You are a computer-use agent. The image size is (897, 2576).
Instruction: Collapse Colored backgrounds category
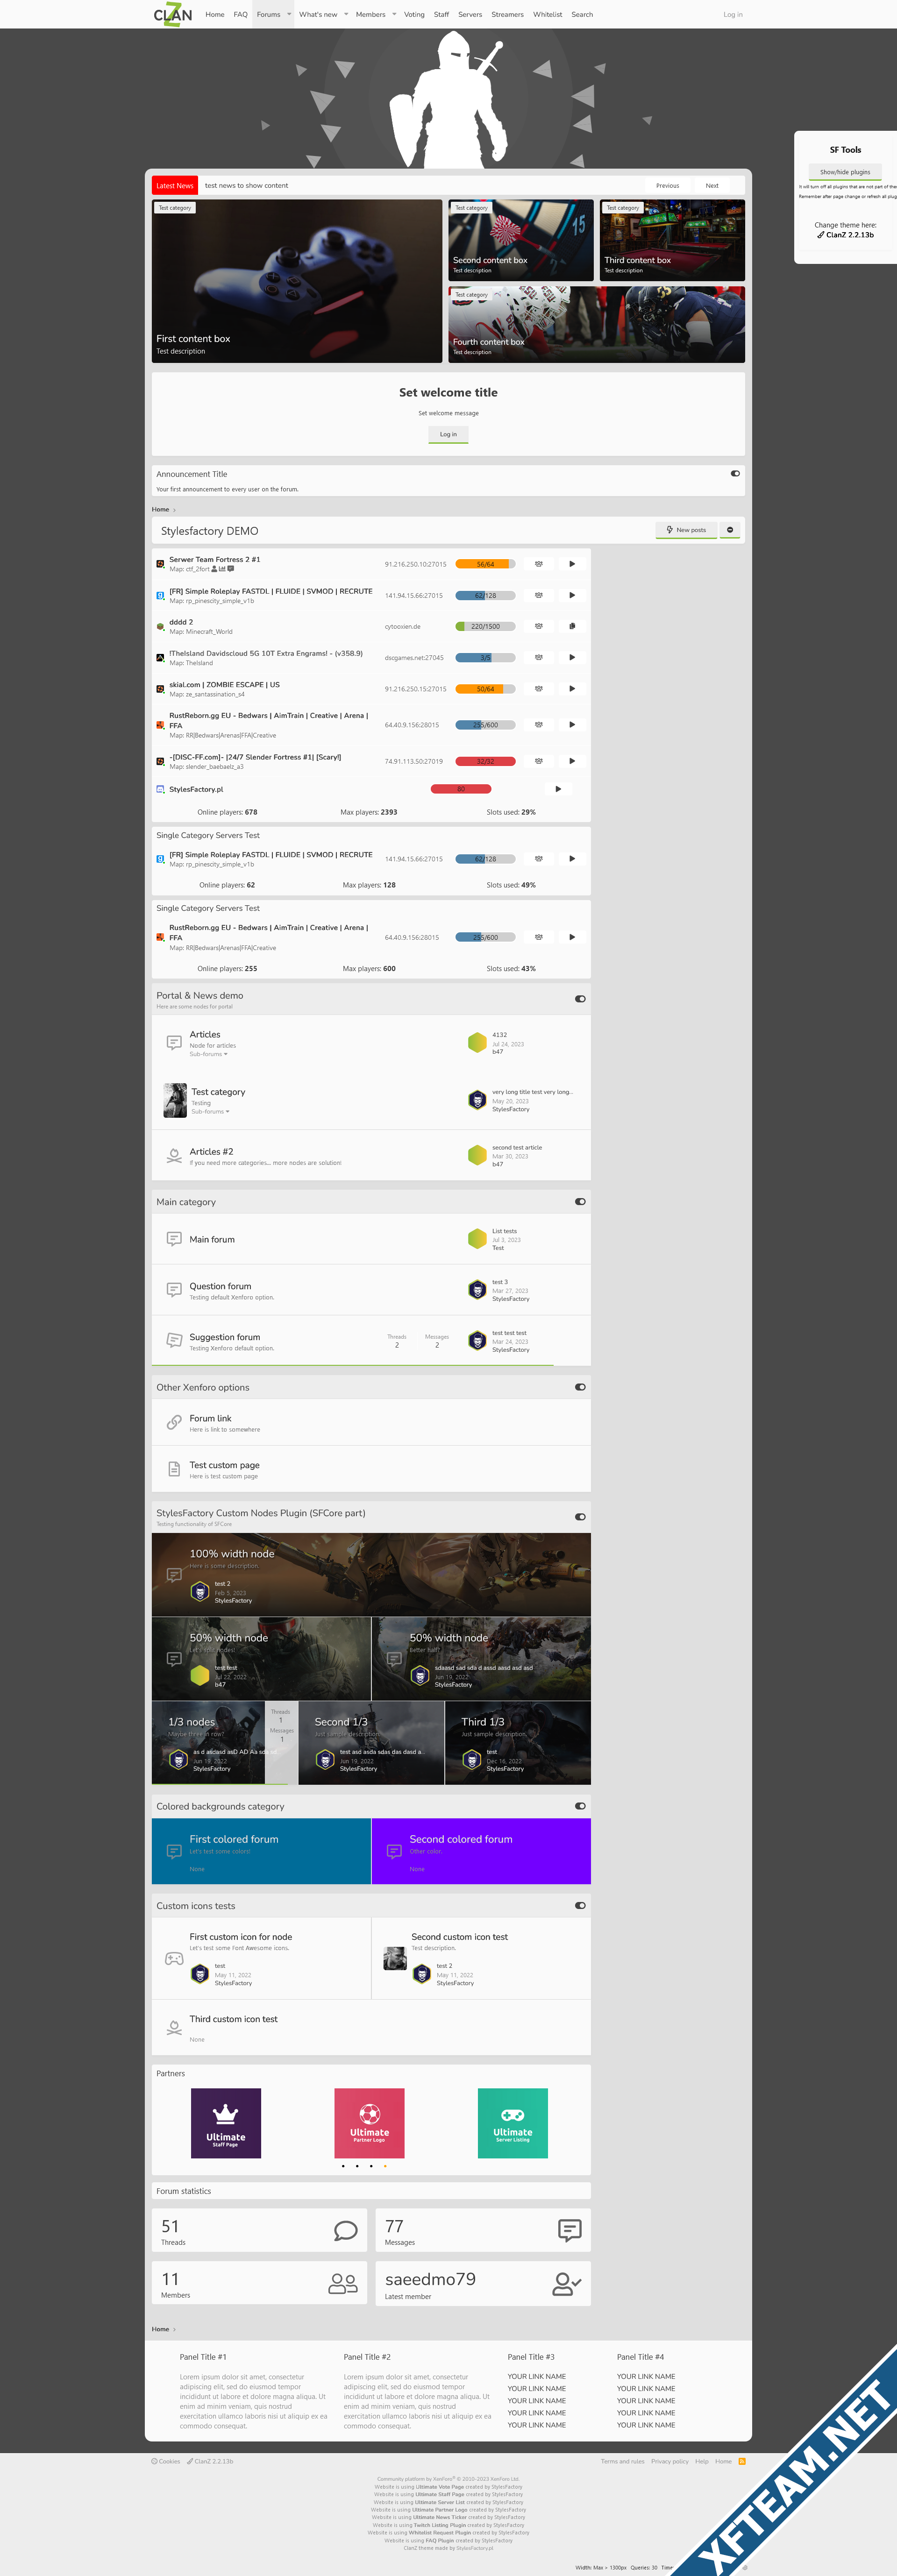(580, 1806)
